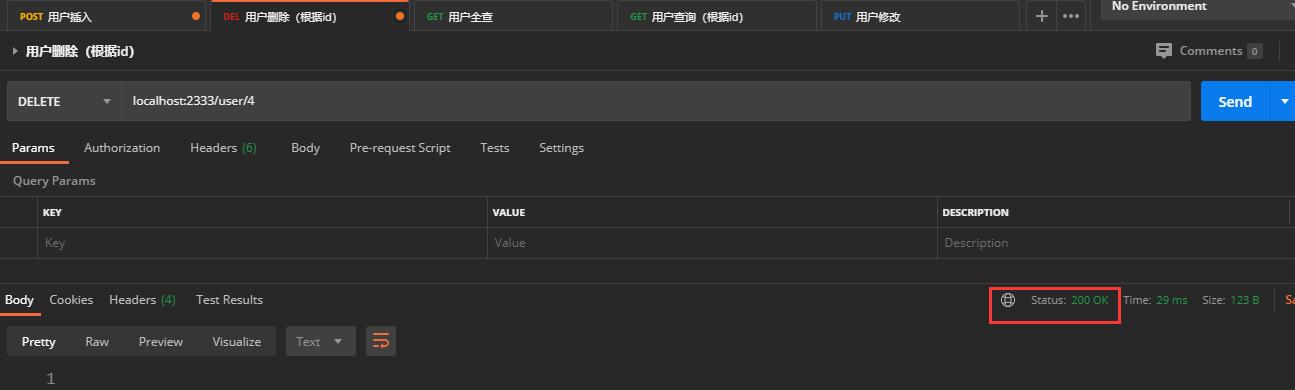
Task: Open the DELETE method dropdown
Action: pyautogui.click(x=65, y=101)
